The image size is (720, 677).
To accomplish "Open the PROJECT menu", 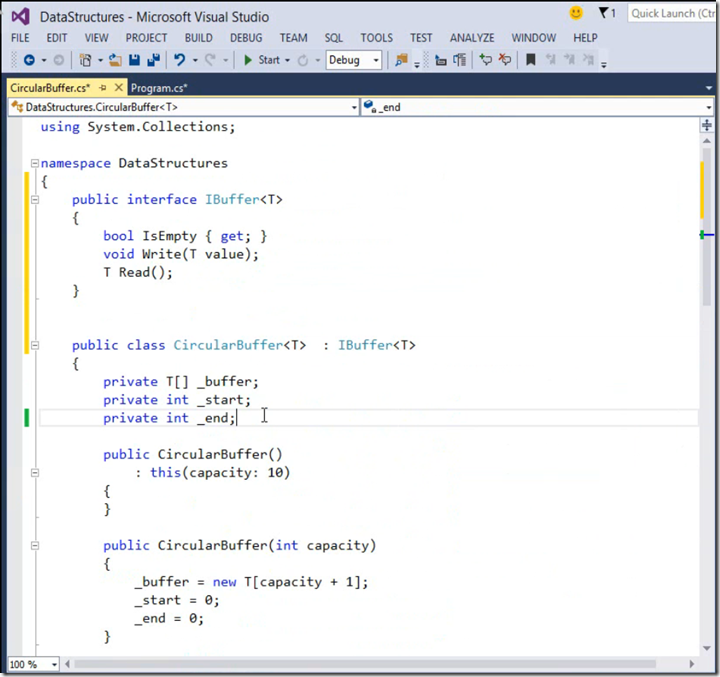I will (x=146, y=38).
